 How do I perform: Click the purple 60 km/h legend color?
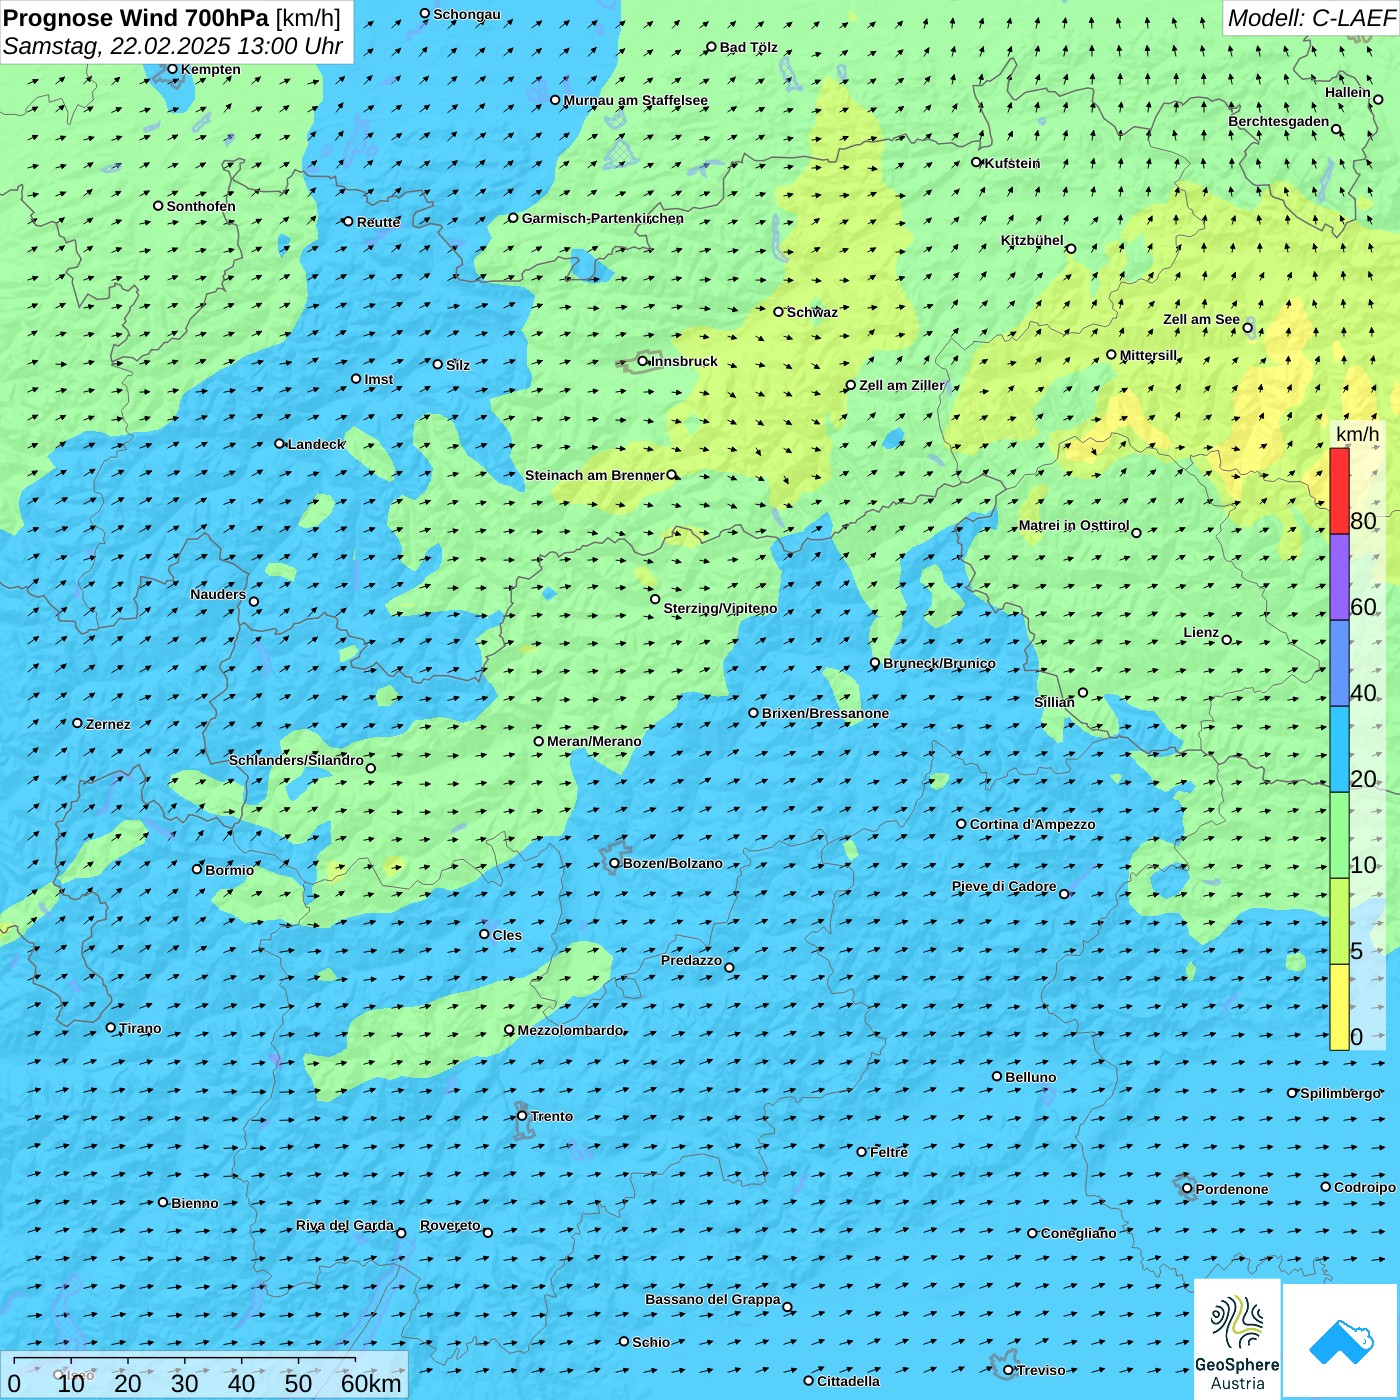[x=1339, y=577]
